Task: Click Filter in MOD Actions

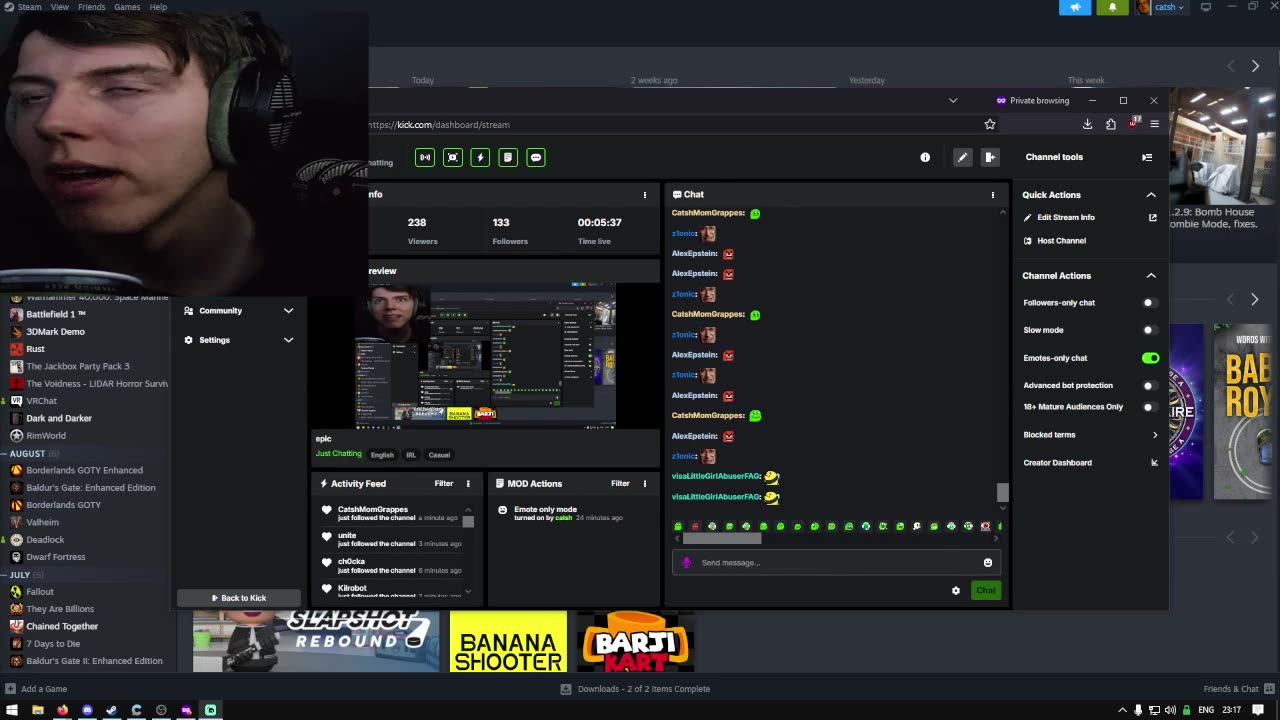Action: coord(621,484)
